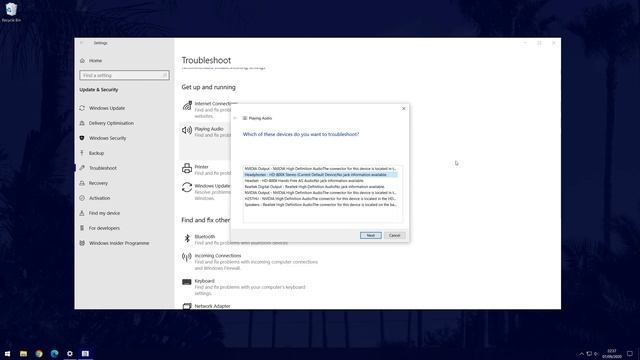The image size is (640, 360).
Task: Click the Troubleshoot wrench icon
Action: (82, 168)
